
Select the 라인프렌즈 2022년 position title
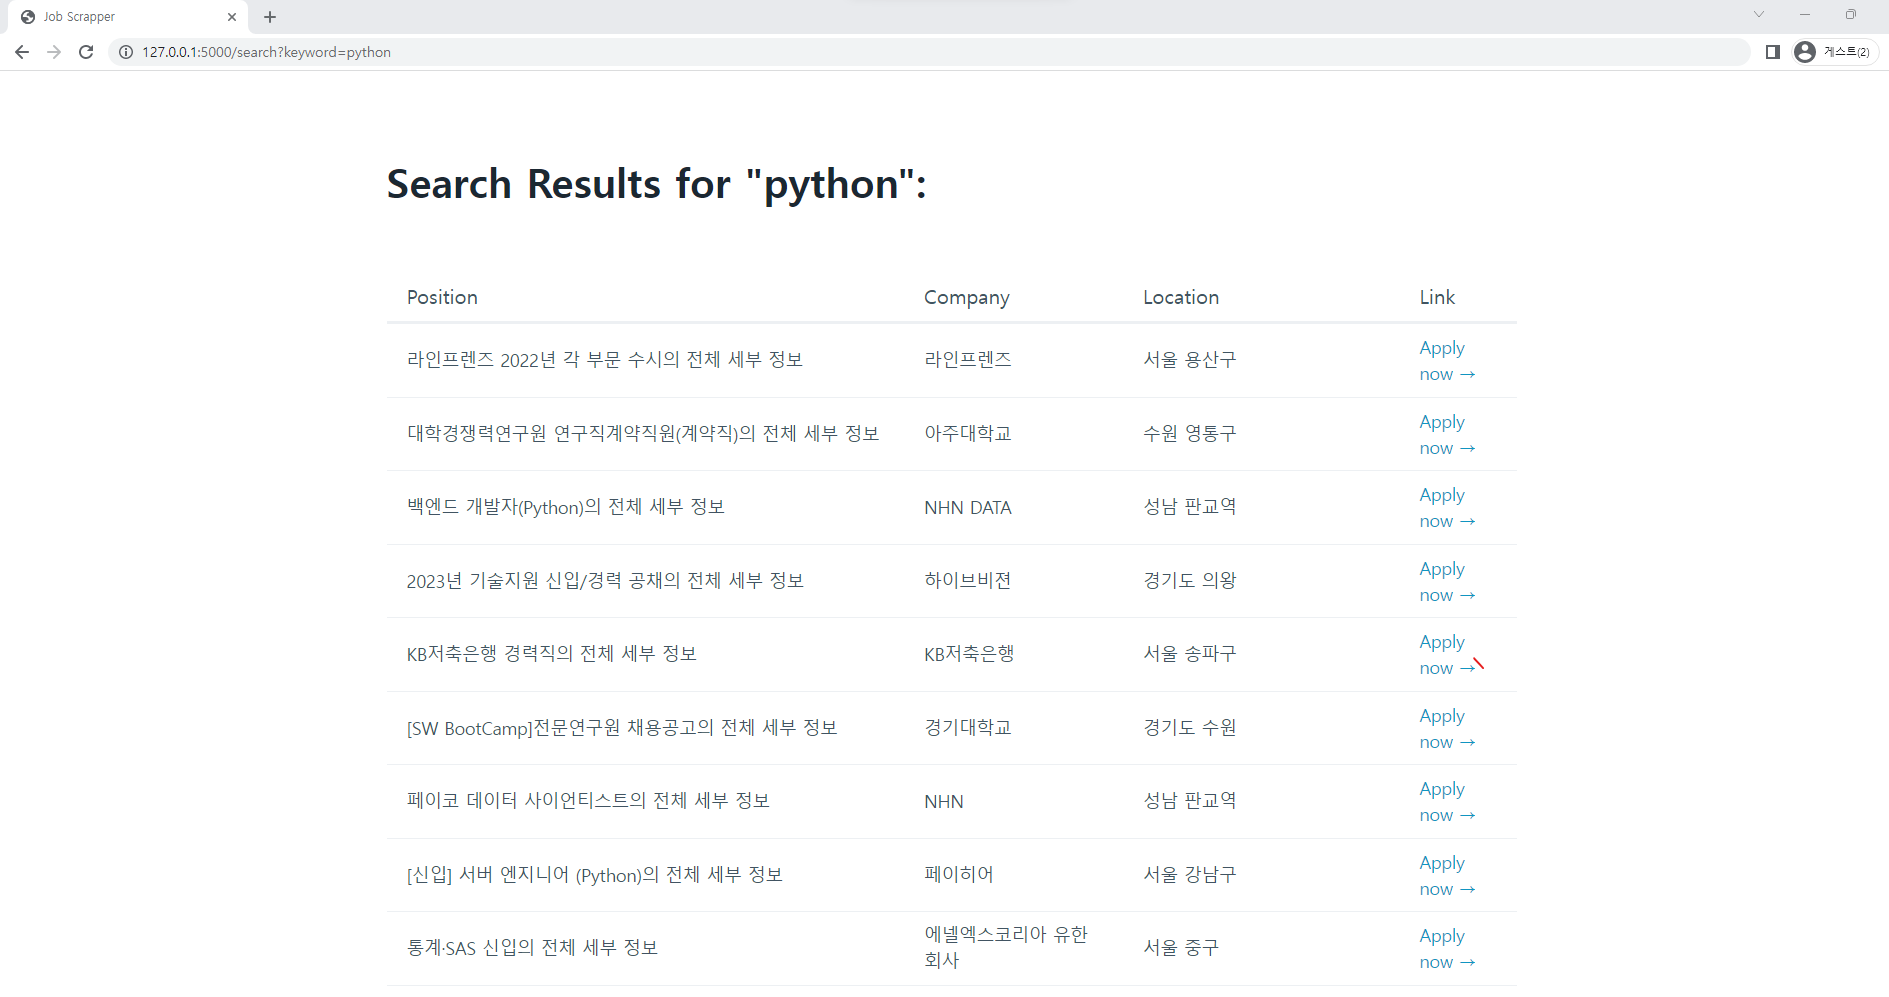(605, 360)
